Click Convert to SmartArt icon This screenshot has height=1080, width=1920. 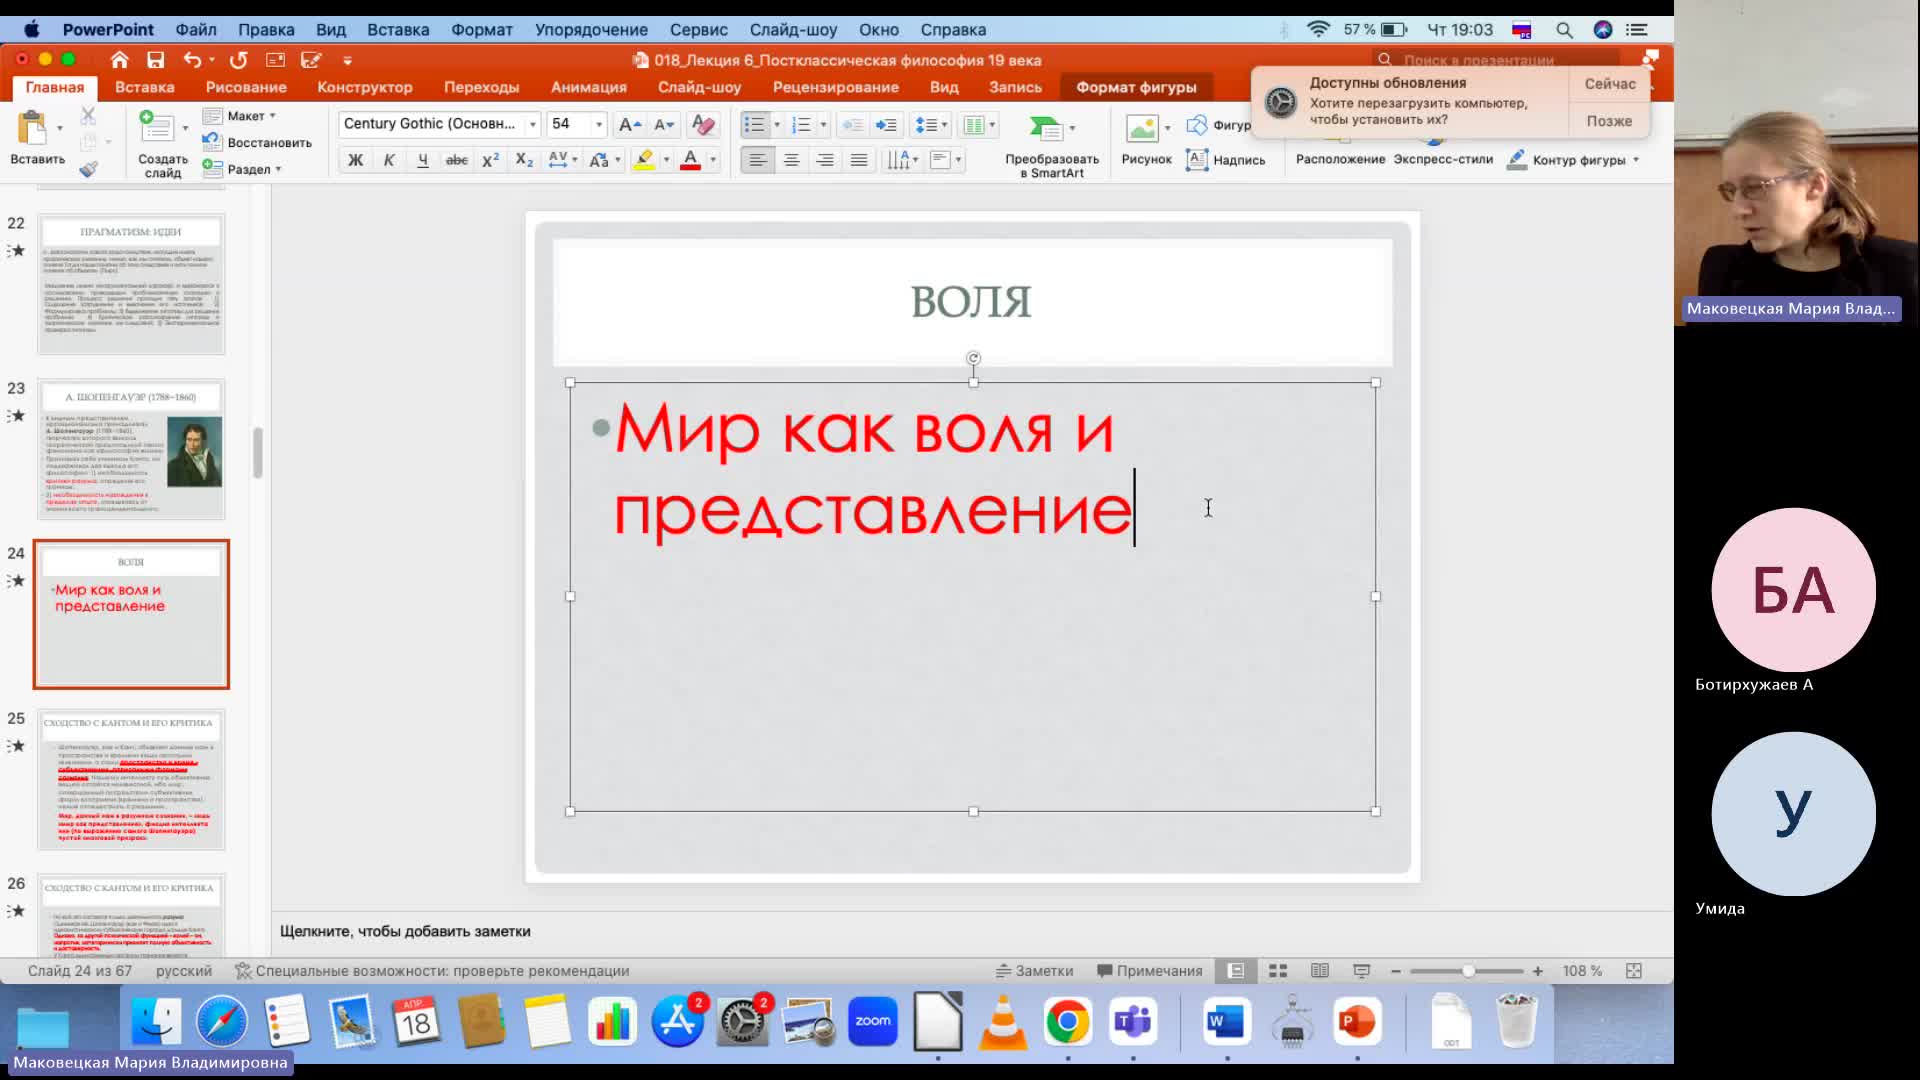[1045, 128]
